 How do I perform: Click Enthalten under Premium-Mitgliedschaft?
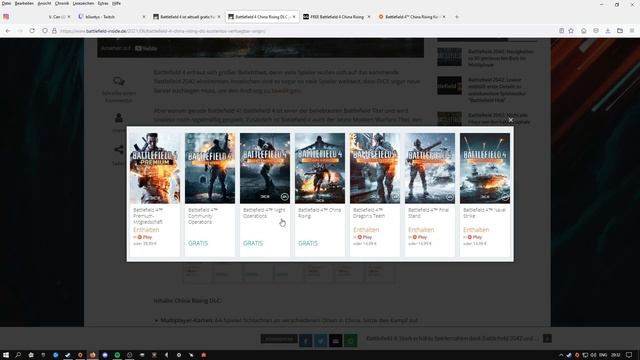146,230
